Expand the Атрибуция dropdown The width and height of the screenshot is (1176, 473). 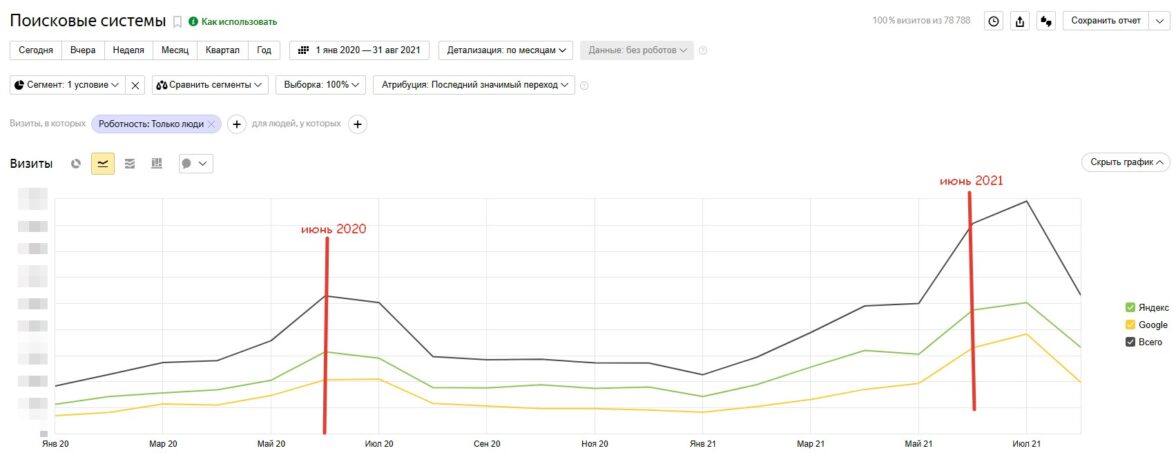tap(475, 86)
